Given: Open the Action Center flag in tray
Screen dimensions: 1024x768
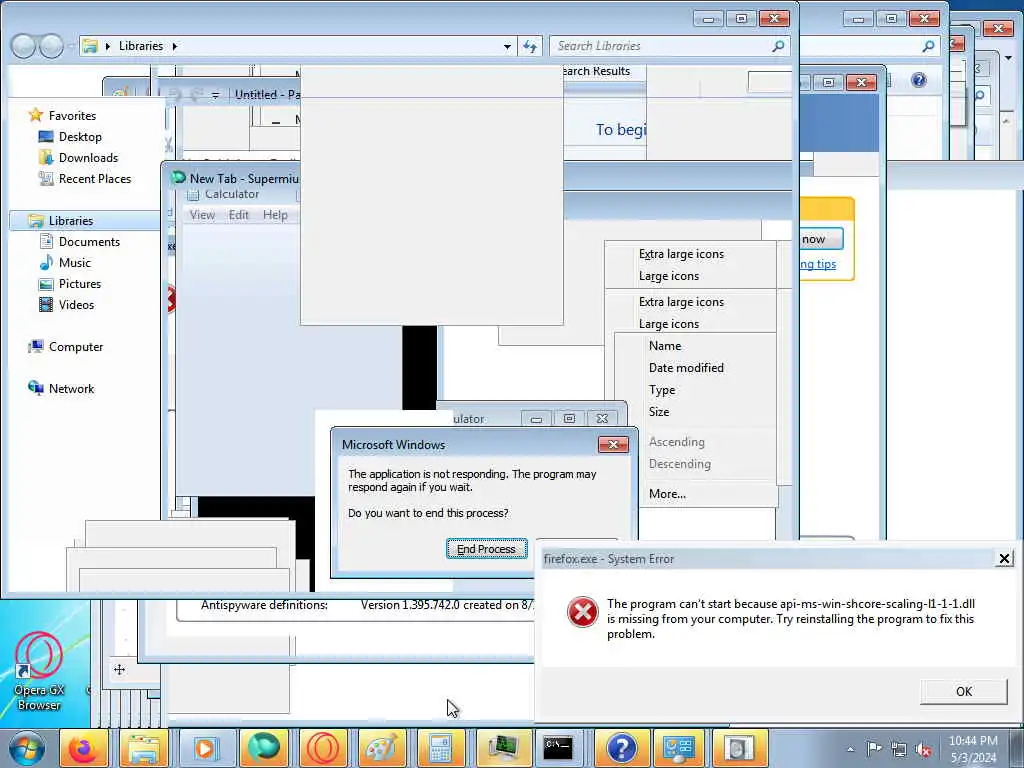Looking at the screenshot, I should click(x=874, y=749).
